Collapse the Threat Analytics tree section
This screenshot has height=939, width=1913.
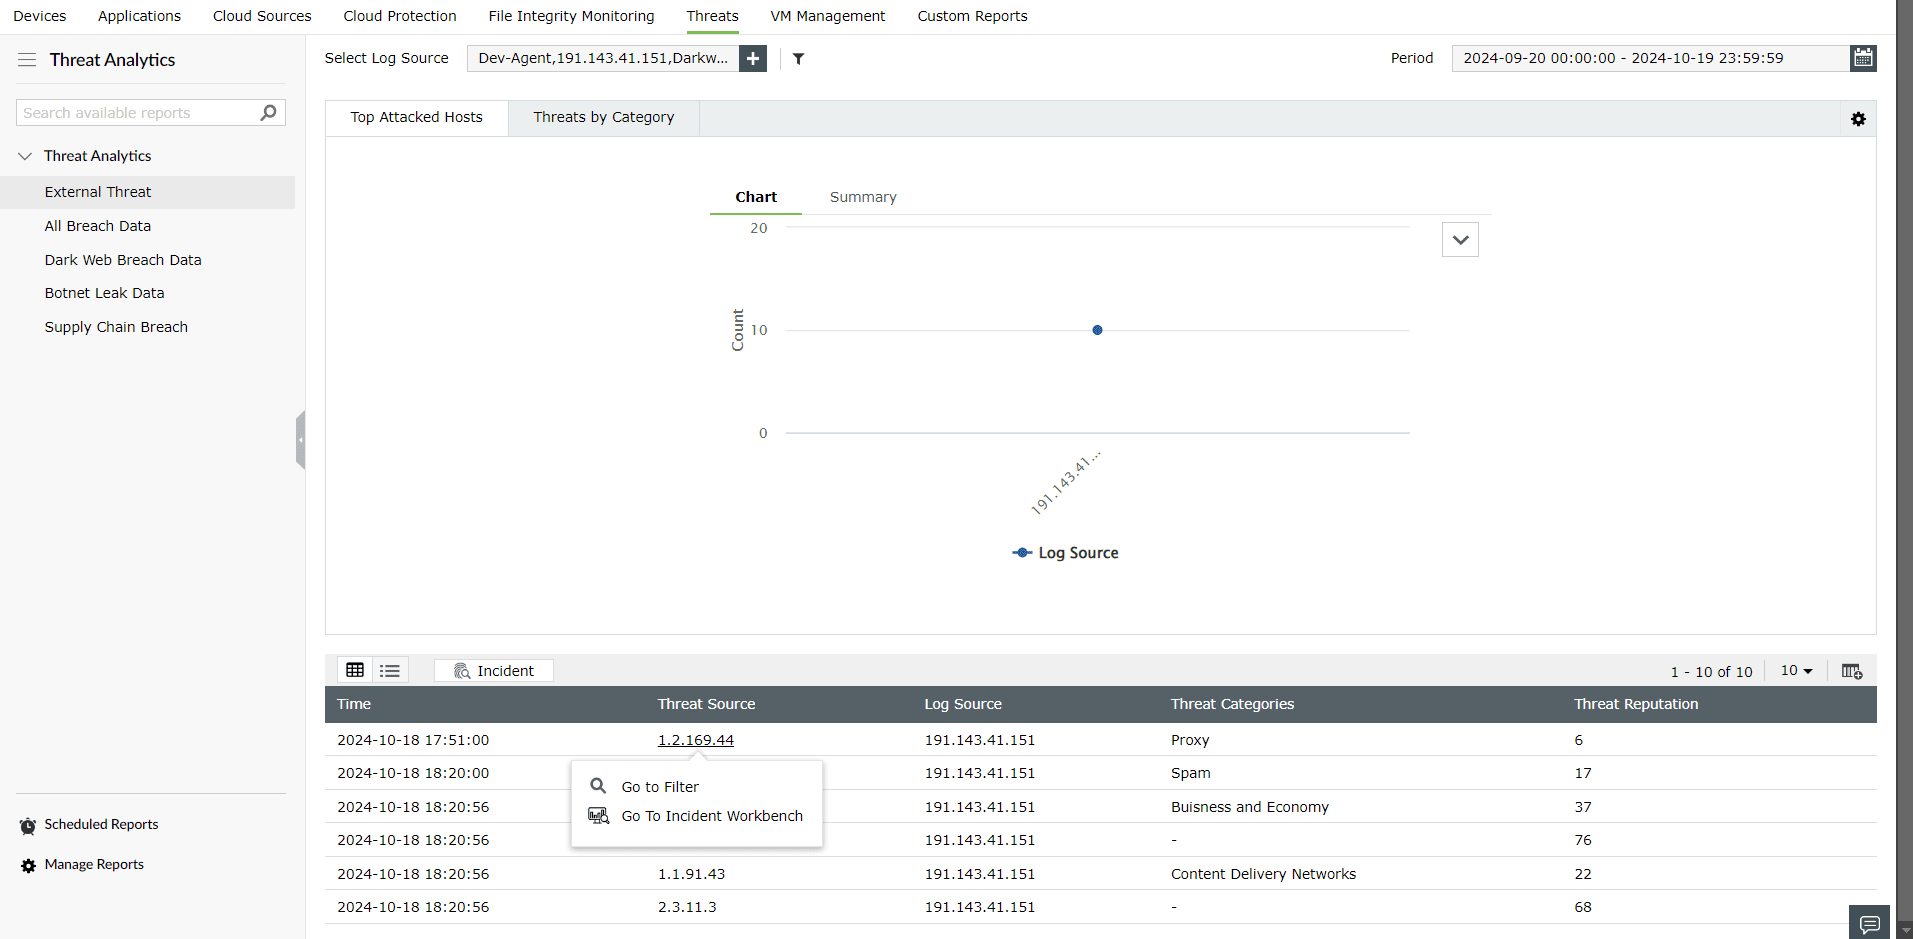coord(26,156)
